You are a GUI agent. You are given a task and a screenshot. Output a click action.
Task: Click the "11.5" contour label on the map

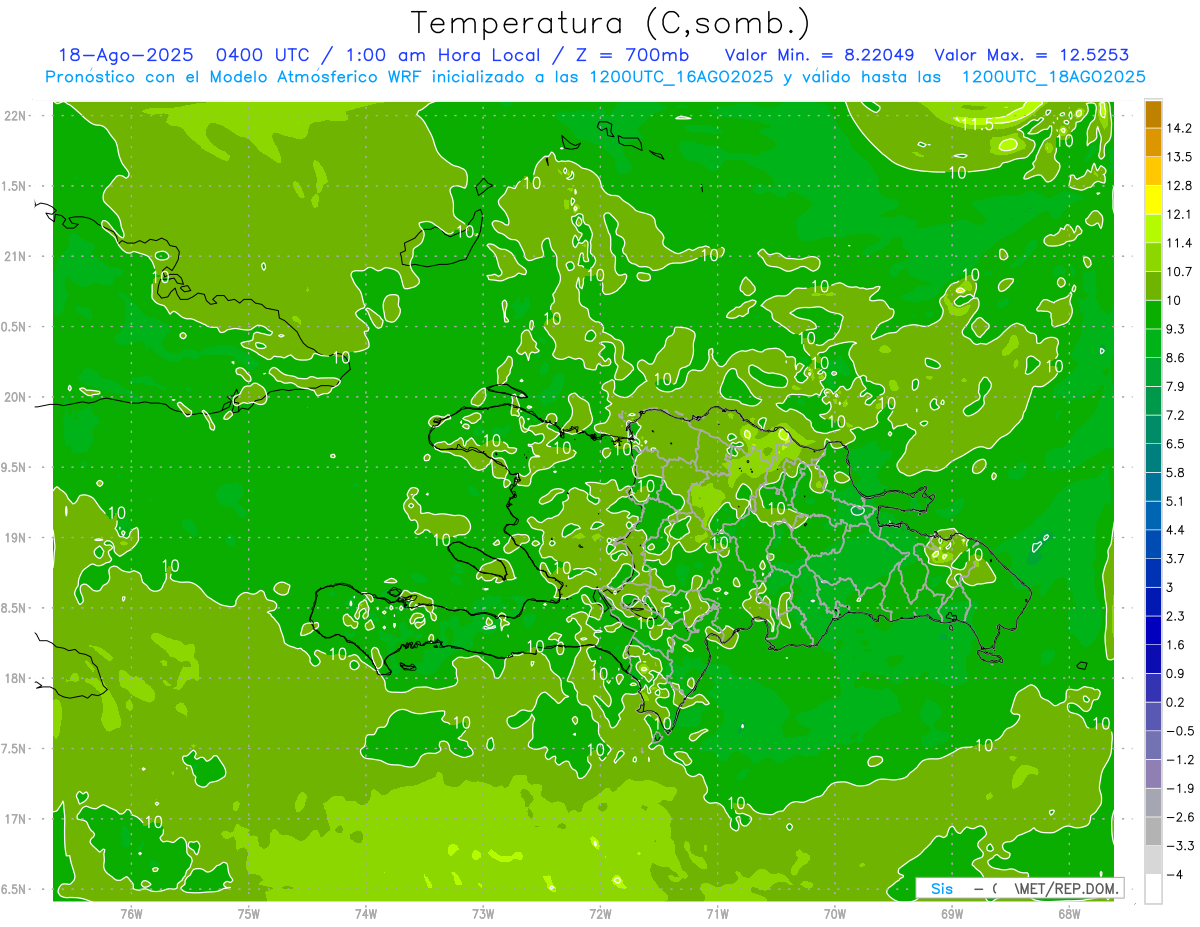tap(977, 124)
